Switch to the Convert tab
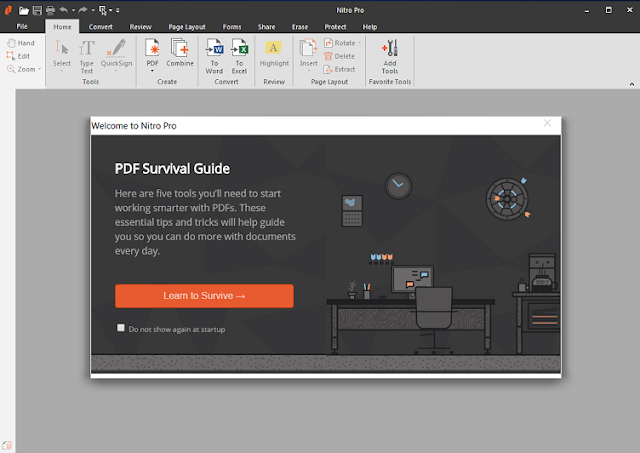This screenshot has width=640, height=453. [x=100, y=27]
